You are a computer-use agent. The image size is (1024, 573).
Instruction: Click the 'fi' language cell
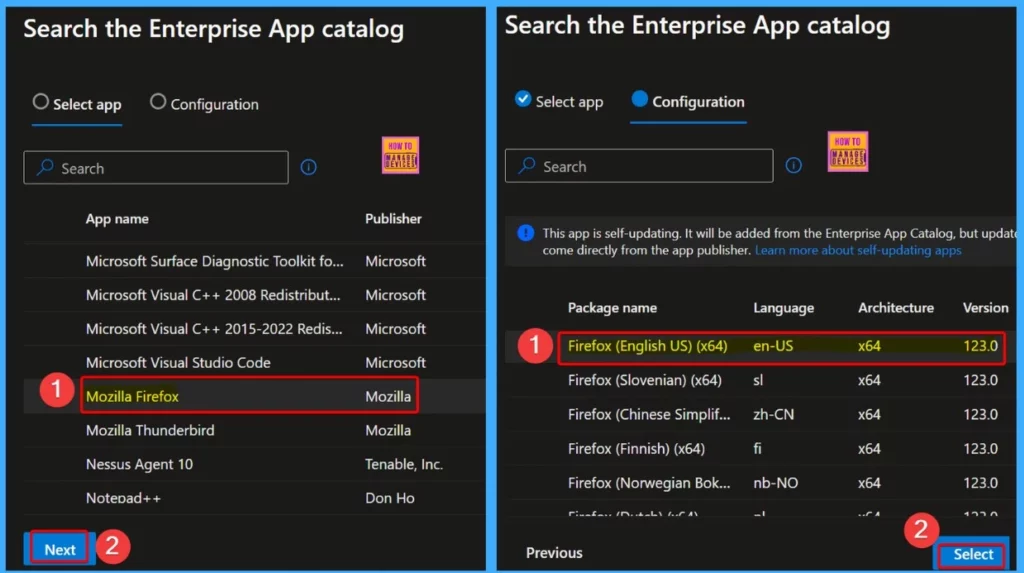pos(757,449)
